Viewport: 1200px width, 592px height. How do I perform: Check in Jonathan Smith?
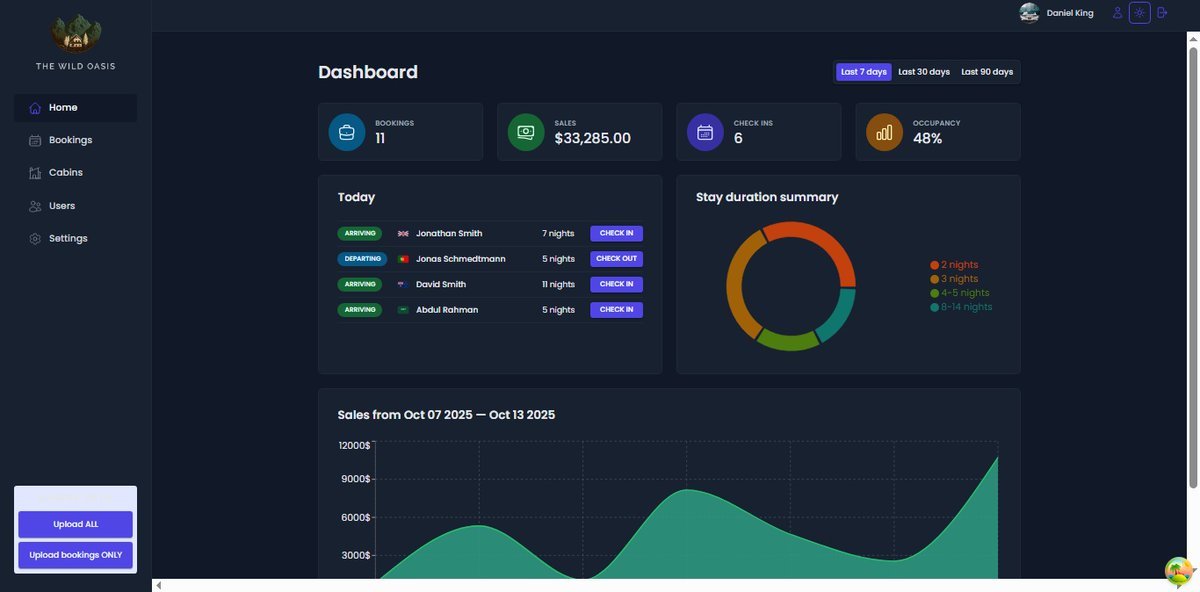tap(616, 234)
